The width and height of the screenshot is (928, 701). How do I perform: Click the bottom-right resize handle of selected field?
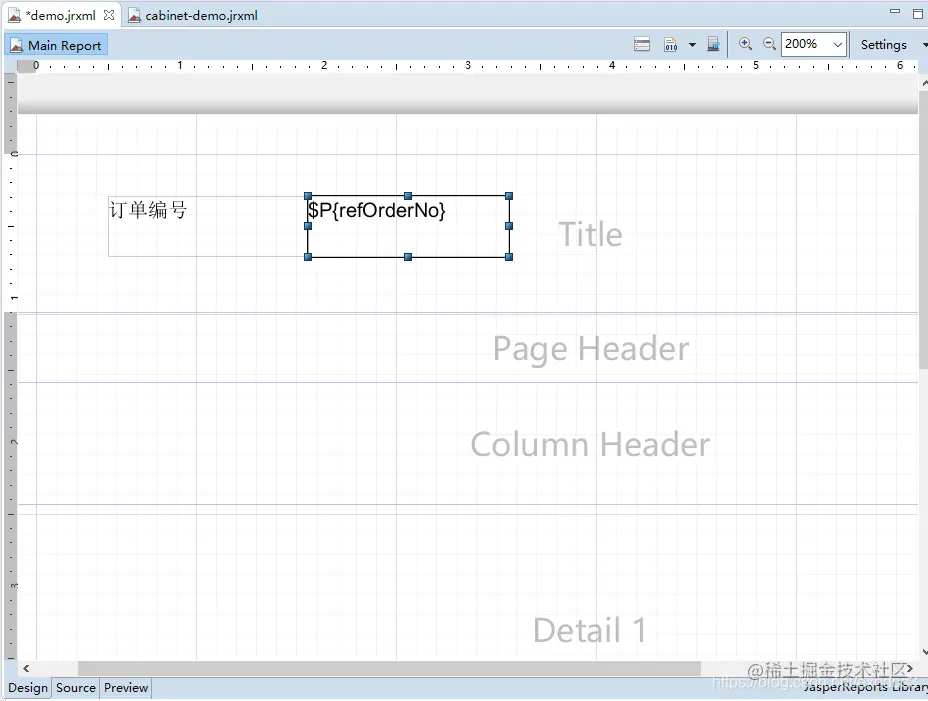click(509, 257)
